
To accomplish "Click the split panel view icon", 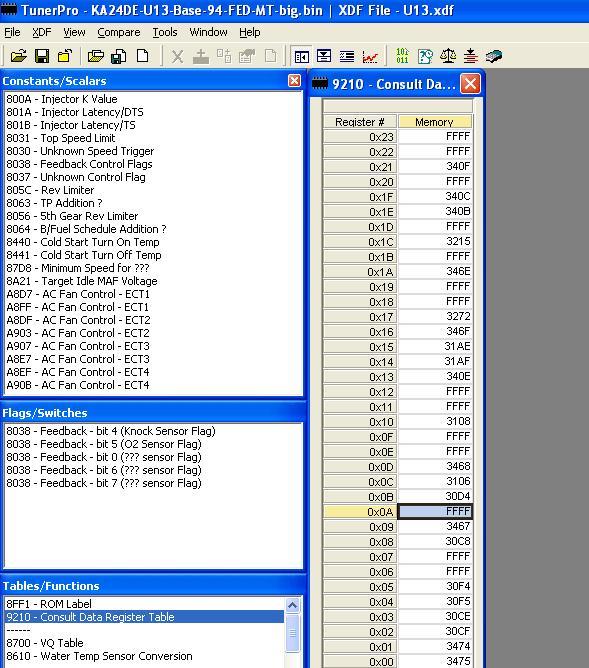I will coord(324,56).
